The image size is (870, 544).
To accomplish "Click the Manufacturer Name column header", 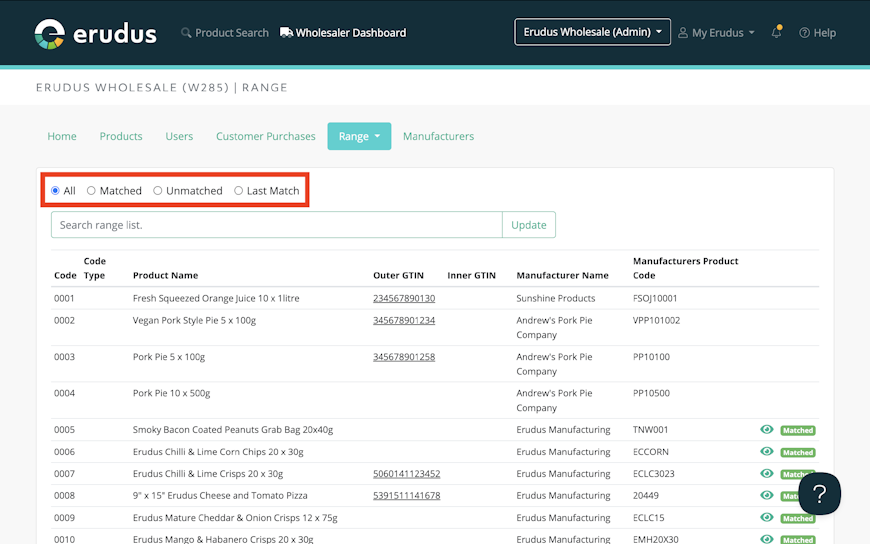I will (x=563, y=275).
